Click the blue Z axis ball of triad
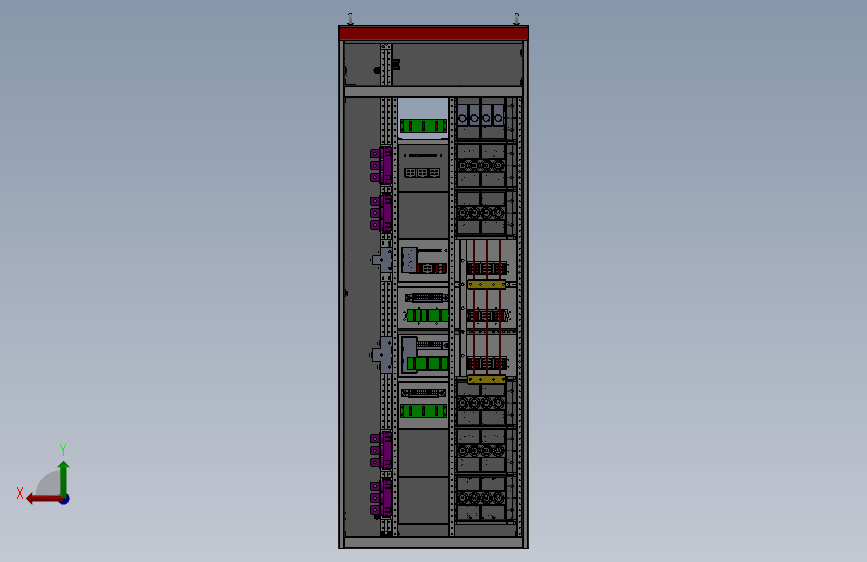The image size is (867, 562). coord(65,499)
